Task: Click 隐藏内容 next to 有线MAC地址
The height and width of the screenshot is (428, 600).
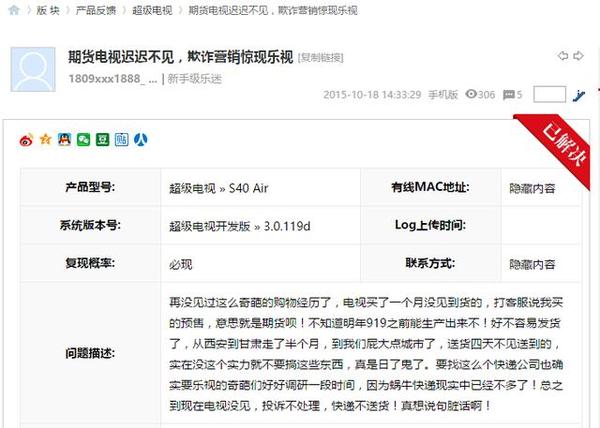Action: pyautogui.click(x=532, y=188)
